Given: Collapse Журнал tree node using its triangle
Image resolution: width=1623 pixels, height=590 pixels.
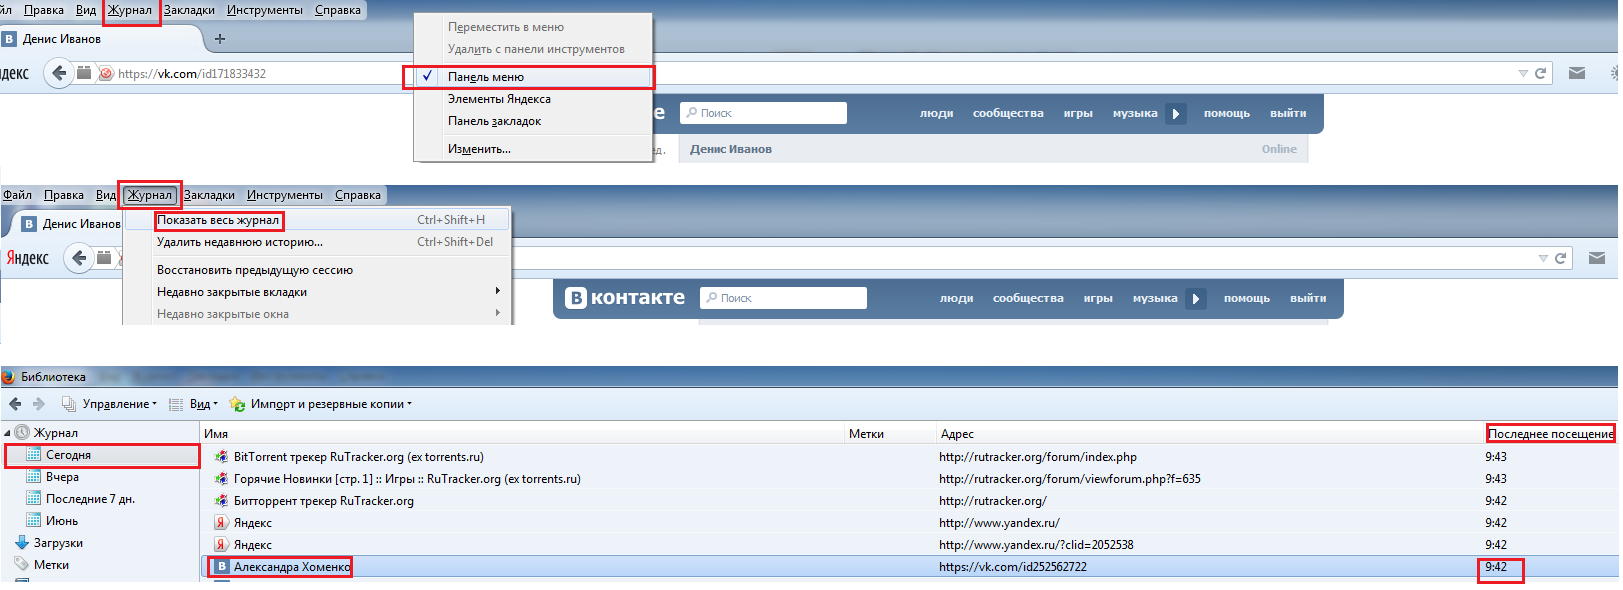Looking at the screenshot, I should [8, 433].
